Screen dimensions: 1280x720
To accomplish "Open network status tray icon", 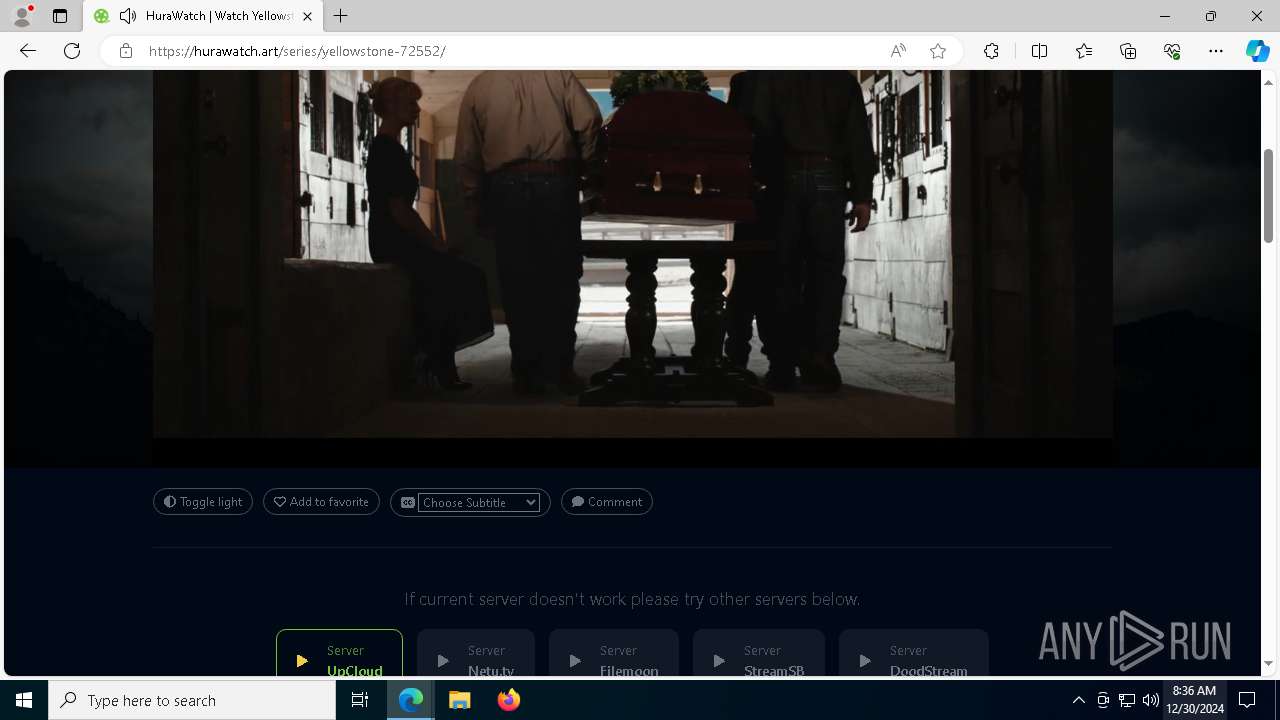I will [1127, 700].
